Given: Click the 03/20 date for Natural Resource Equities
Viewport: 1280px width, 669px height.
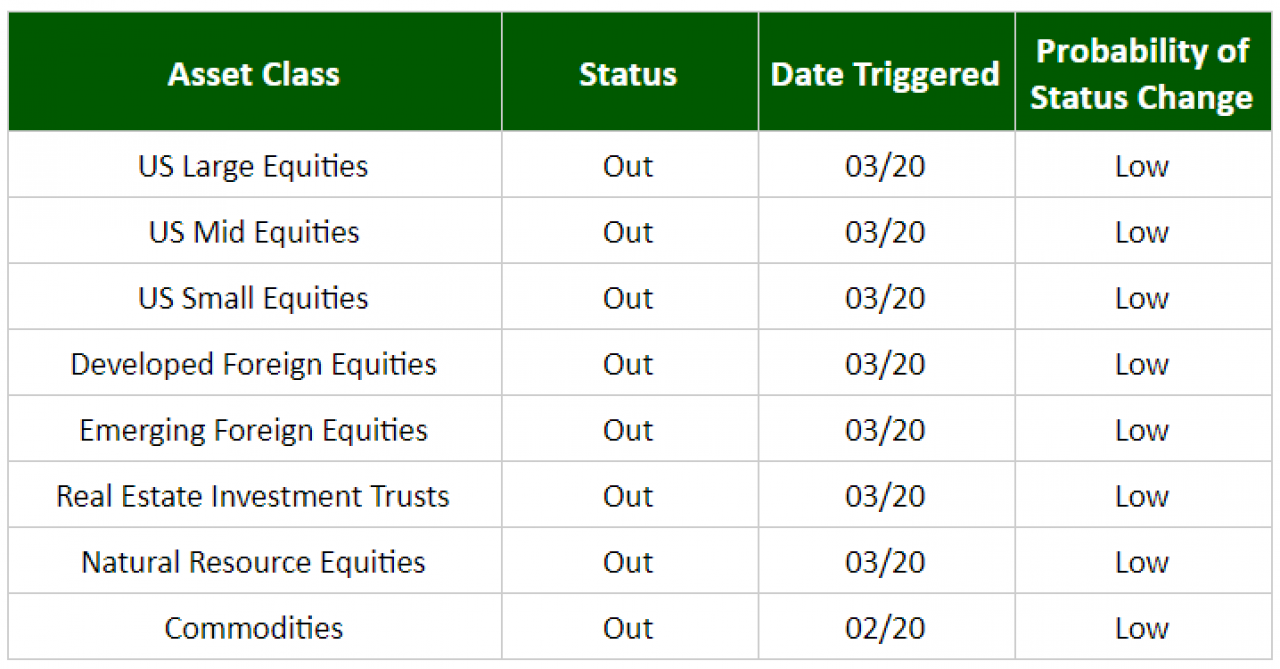Looking at the screenshot, I should pos(885,562).
